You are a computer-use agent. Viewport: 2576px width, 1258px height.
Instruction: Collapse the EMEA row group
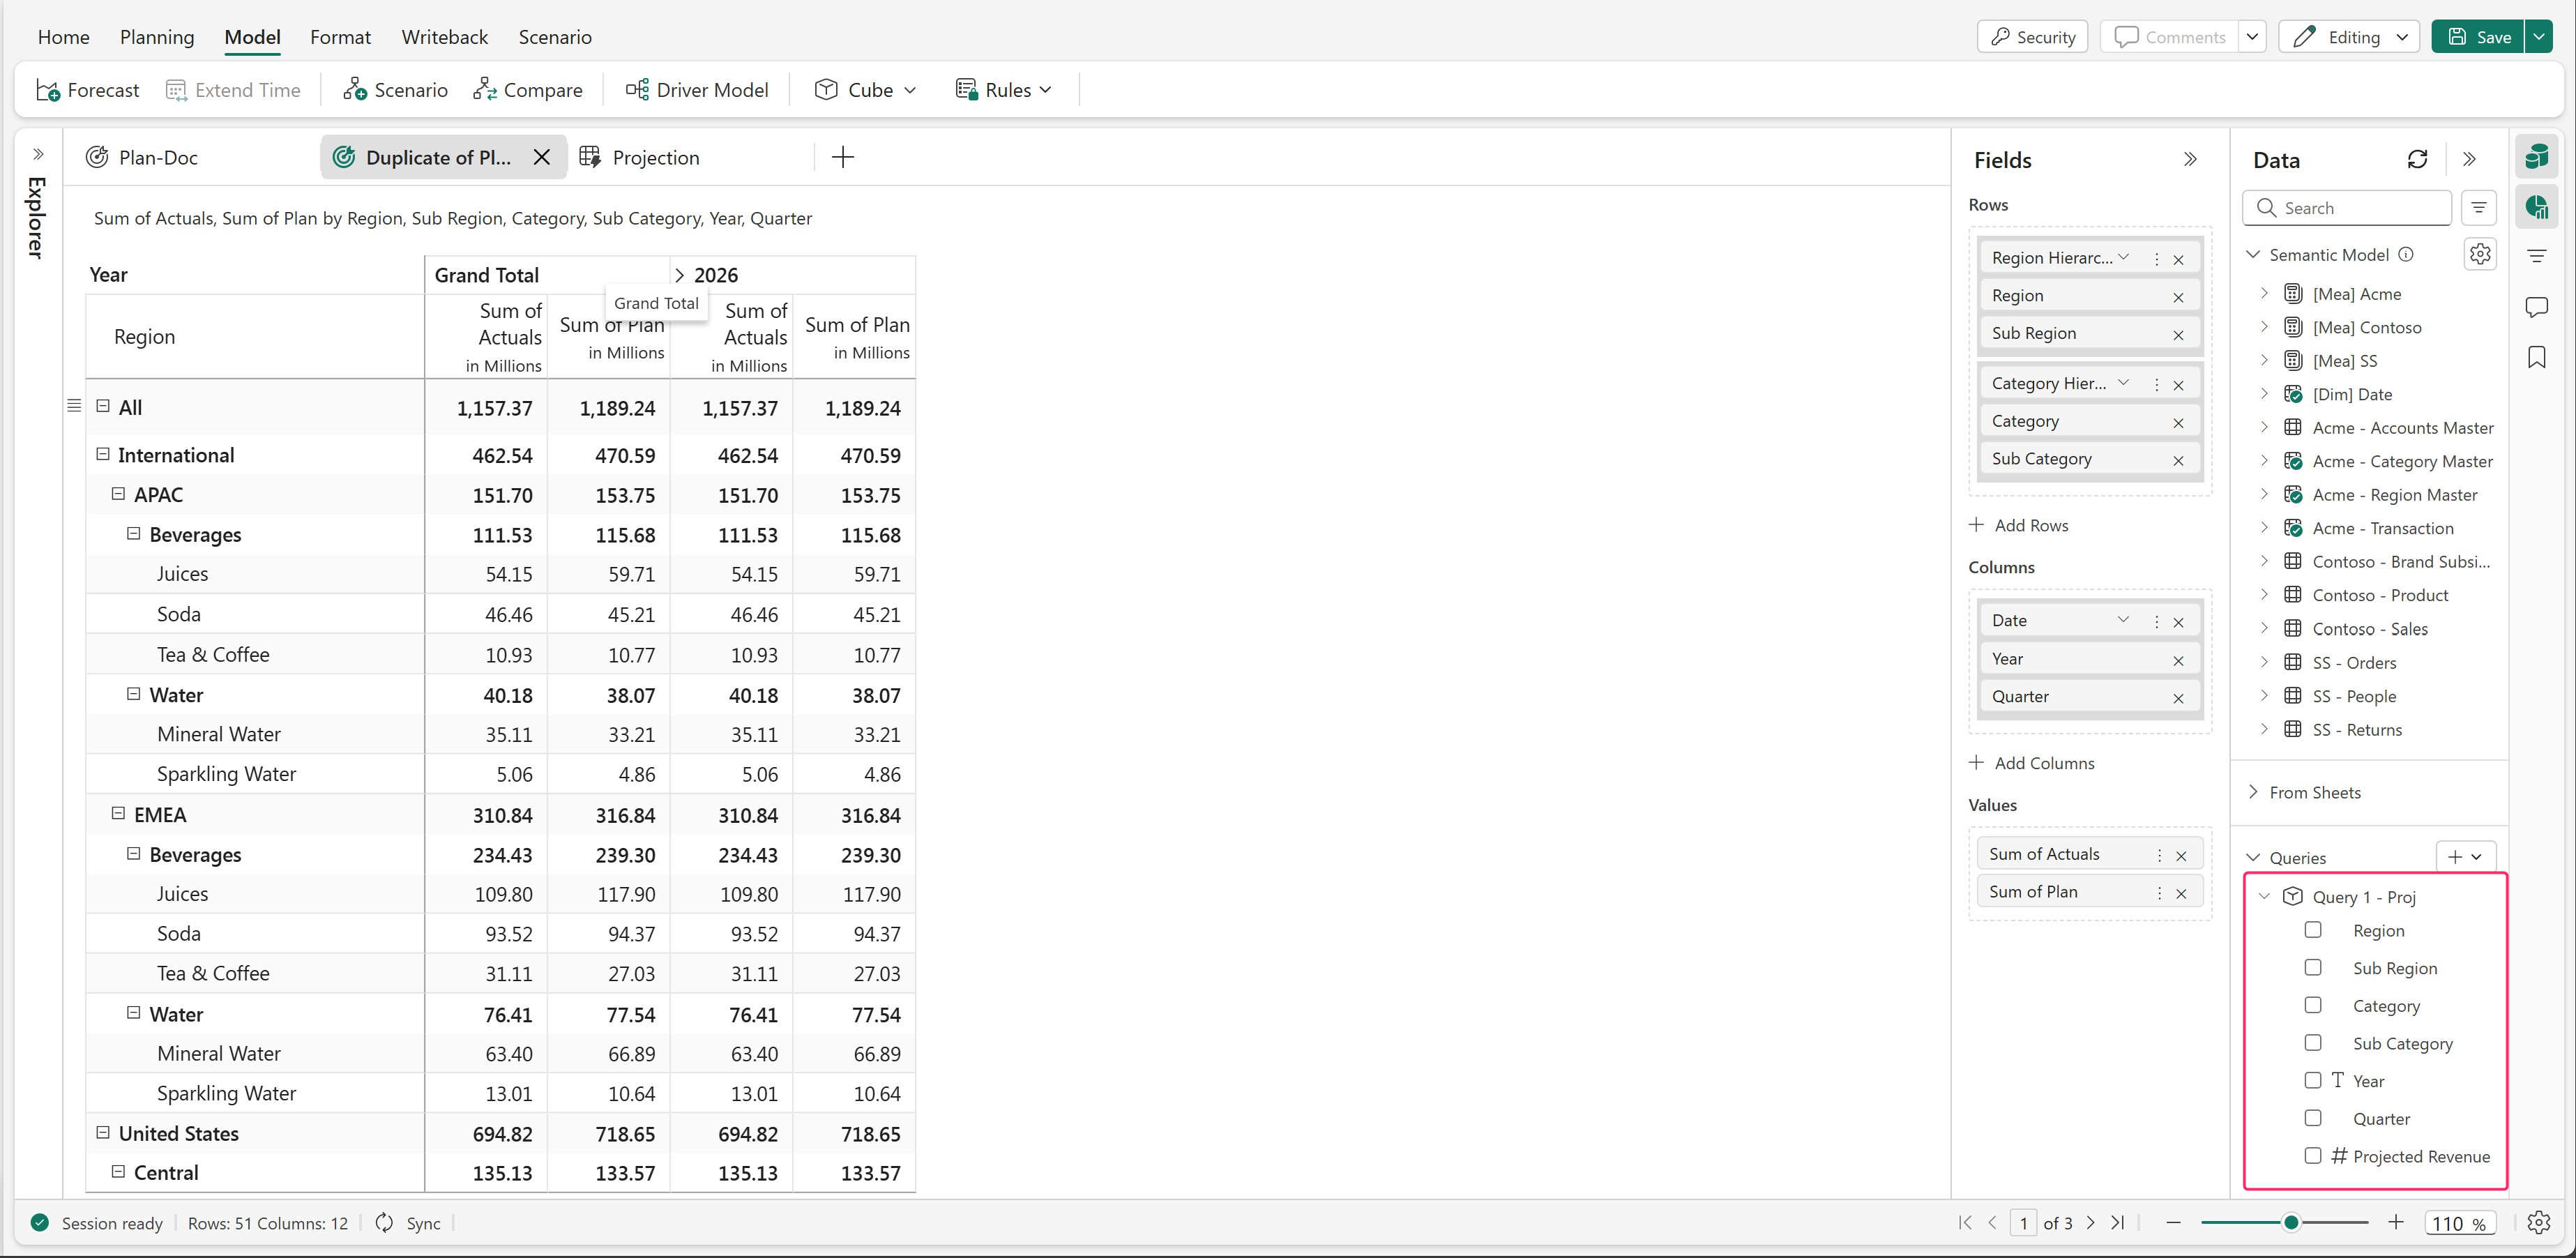[118, 814]
